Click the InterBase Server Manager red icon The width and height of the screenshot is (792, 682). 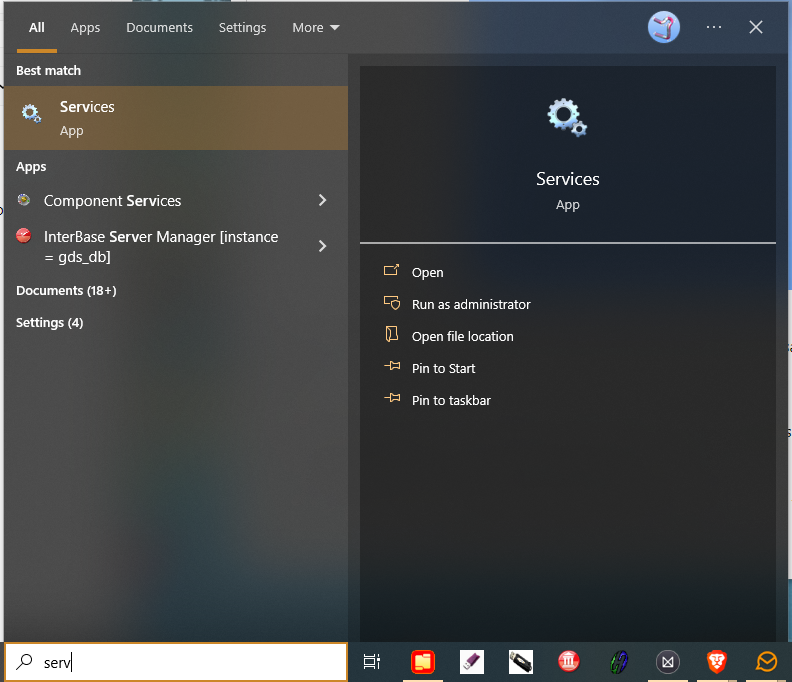24,236
